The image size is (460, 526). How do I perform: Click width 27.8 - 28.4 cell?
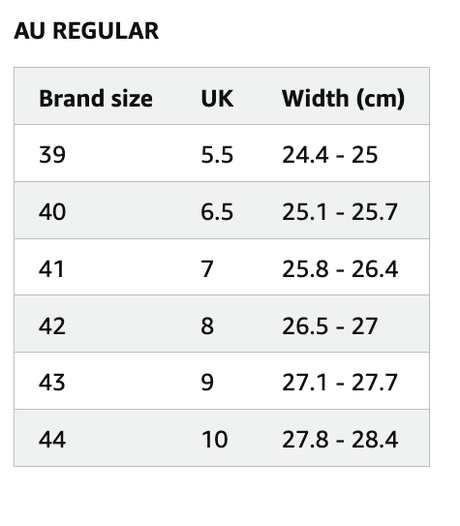[340, 440]
